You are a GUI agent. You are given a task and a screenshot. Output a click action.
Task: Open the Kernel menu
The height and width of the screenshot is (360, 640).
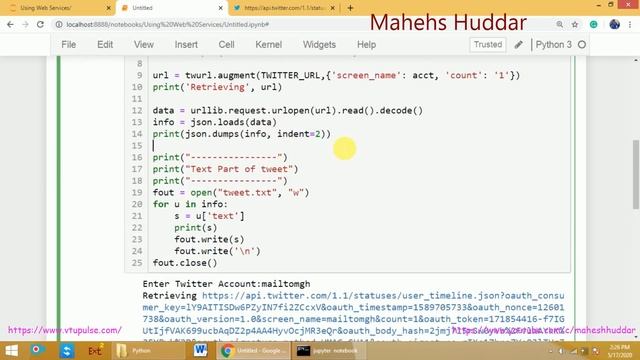point(268,44)
